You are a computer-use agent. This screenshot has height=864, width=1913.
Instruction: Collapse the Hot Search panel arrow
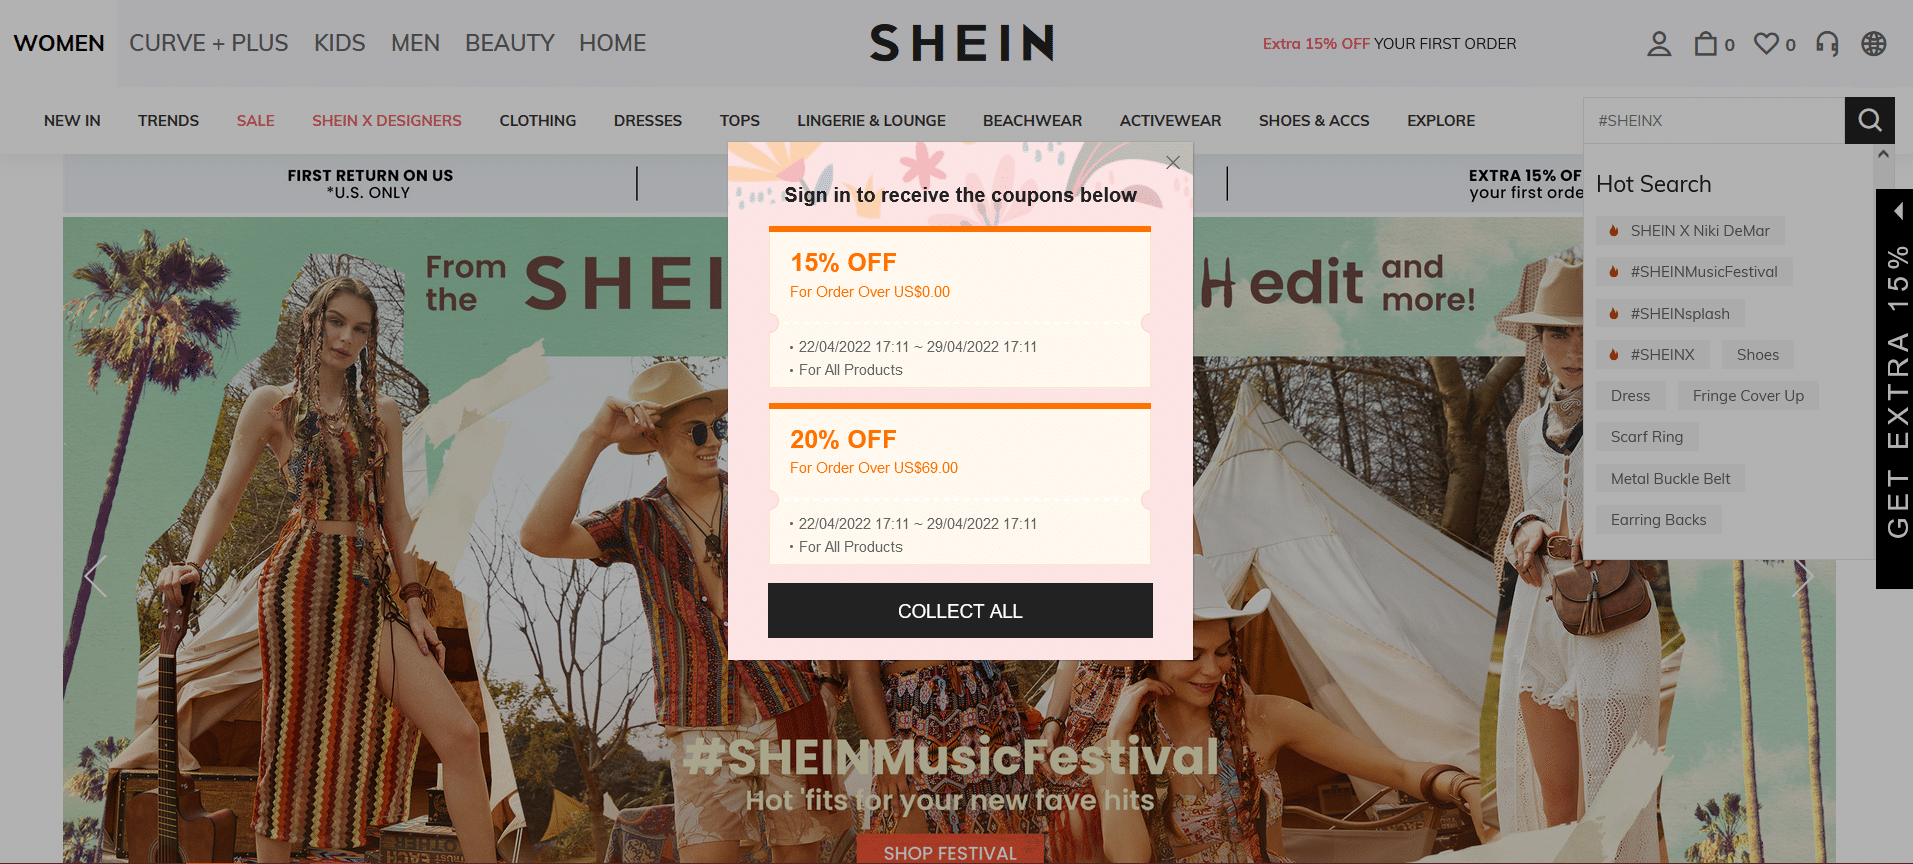pos(1883,154)
